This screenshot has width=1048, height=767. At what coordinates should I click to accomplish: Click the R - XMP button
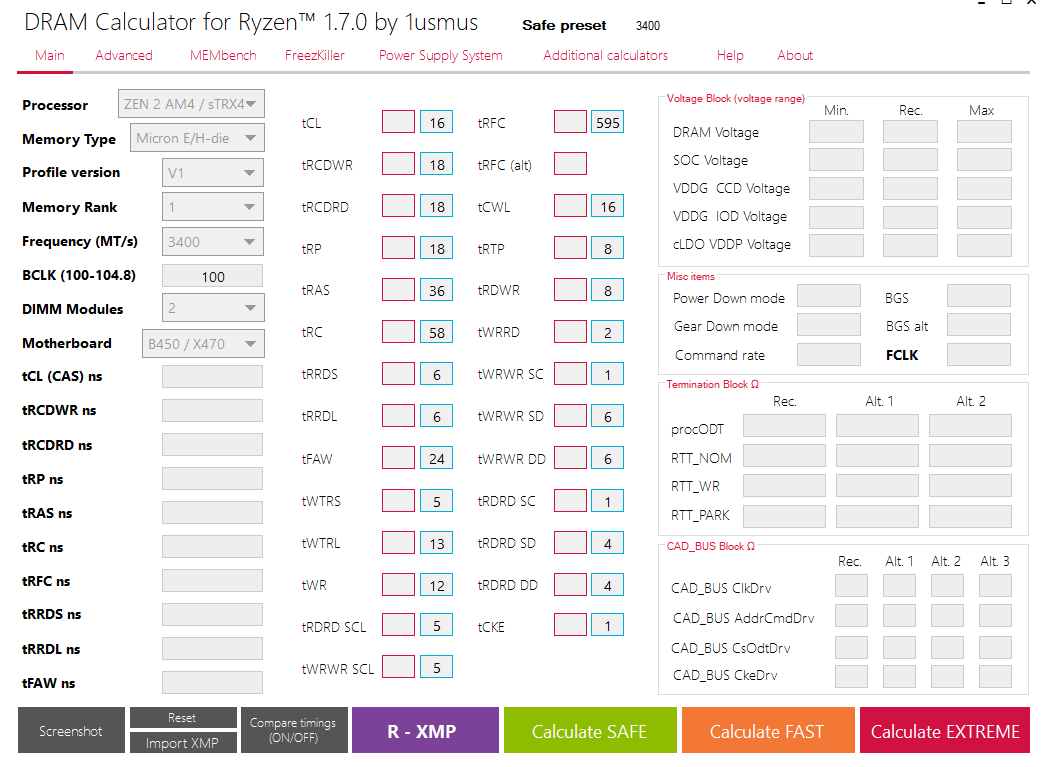(x=425, y=730)
